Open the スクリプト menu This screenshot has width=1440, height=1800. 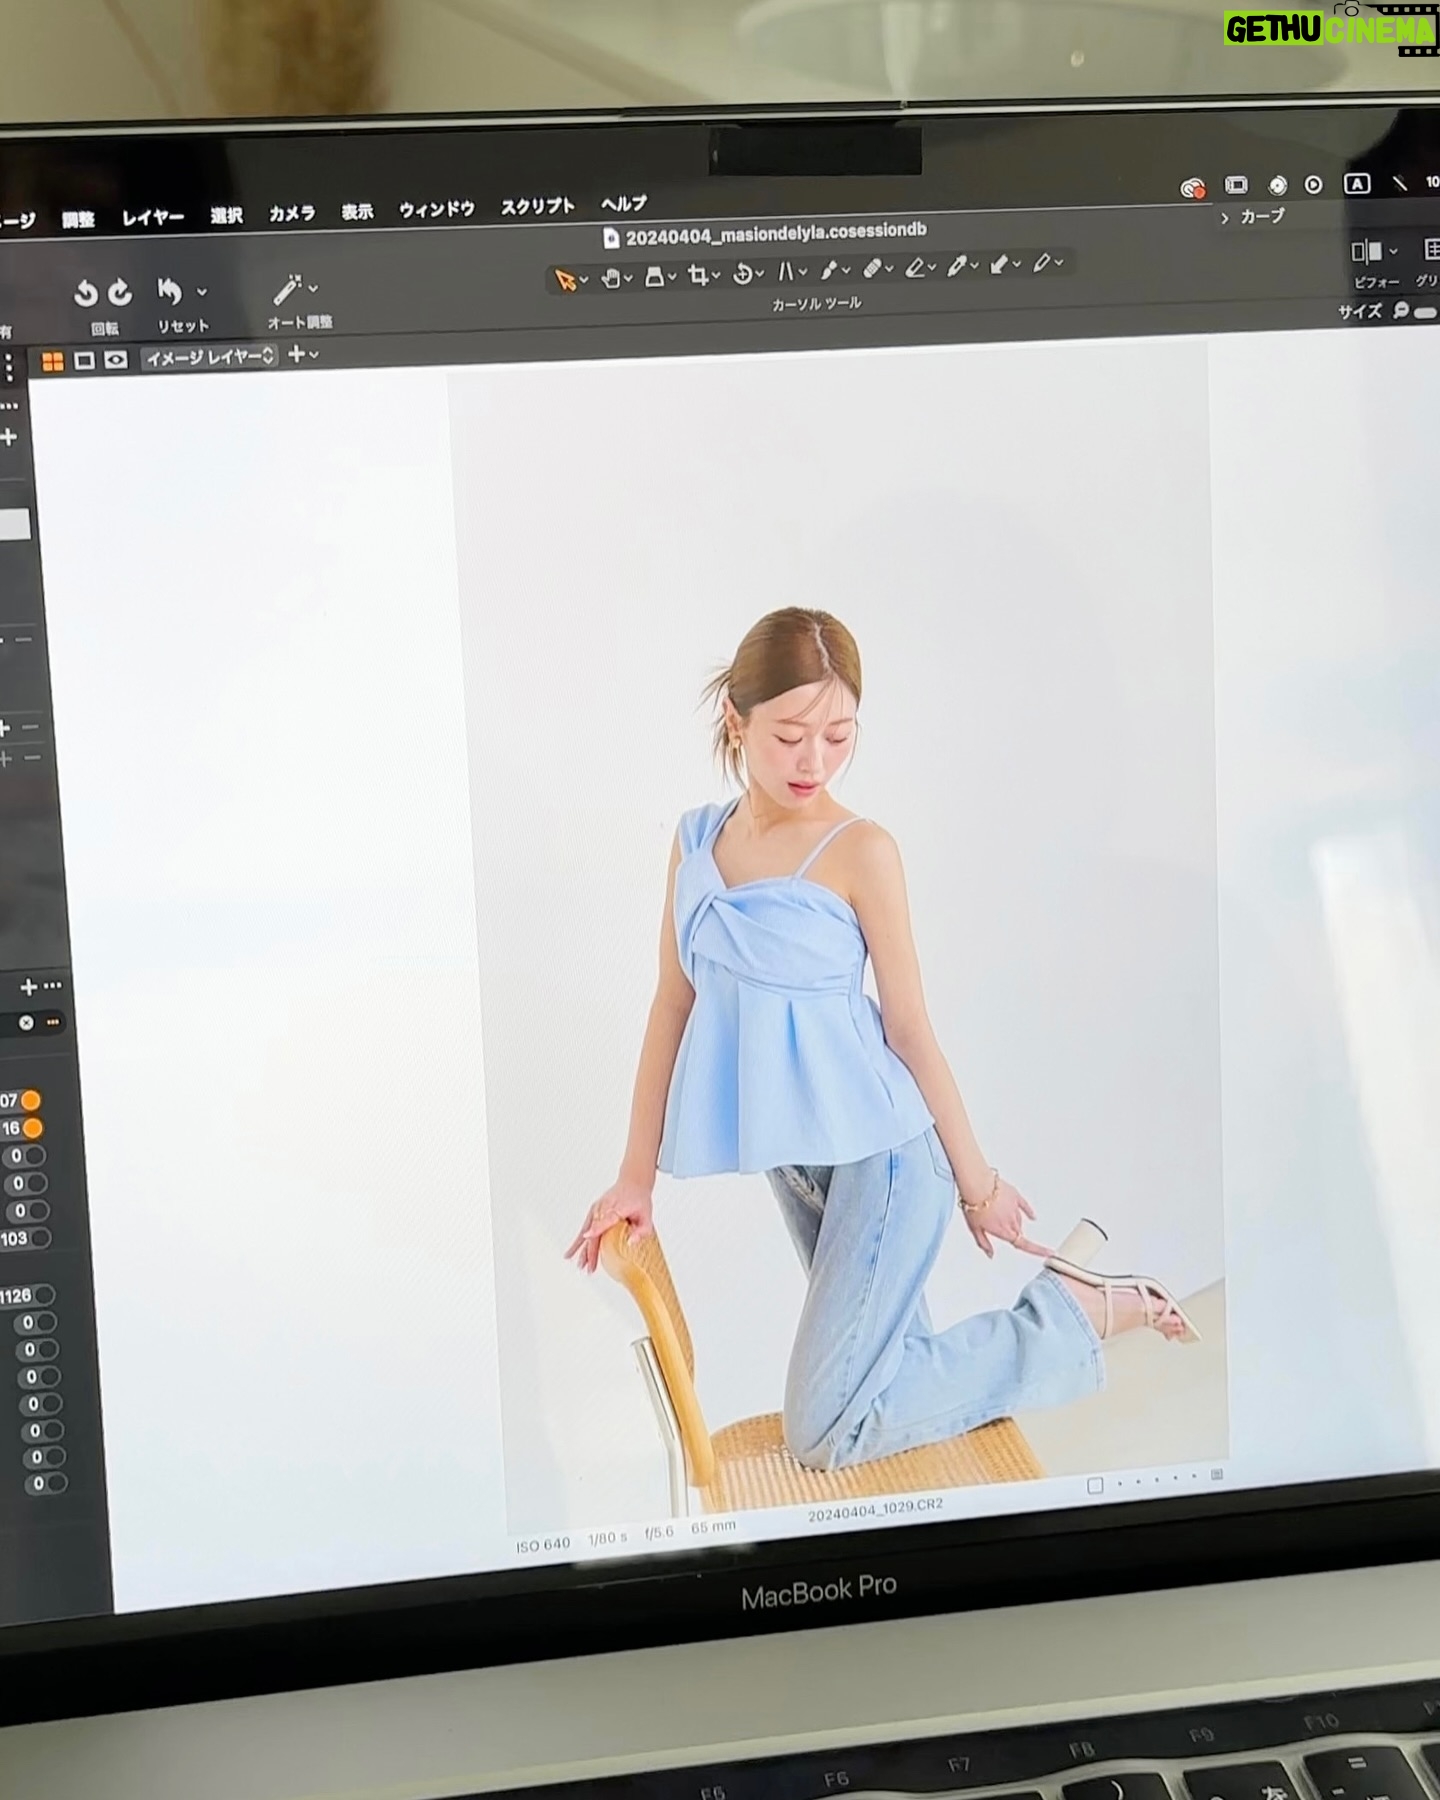coord(538,206)
